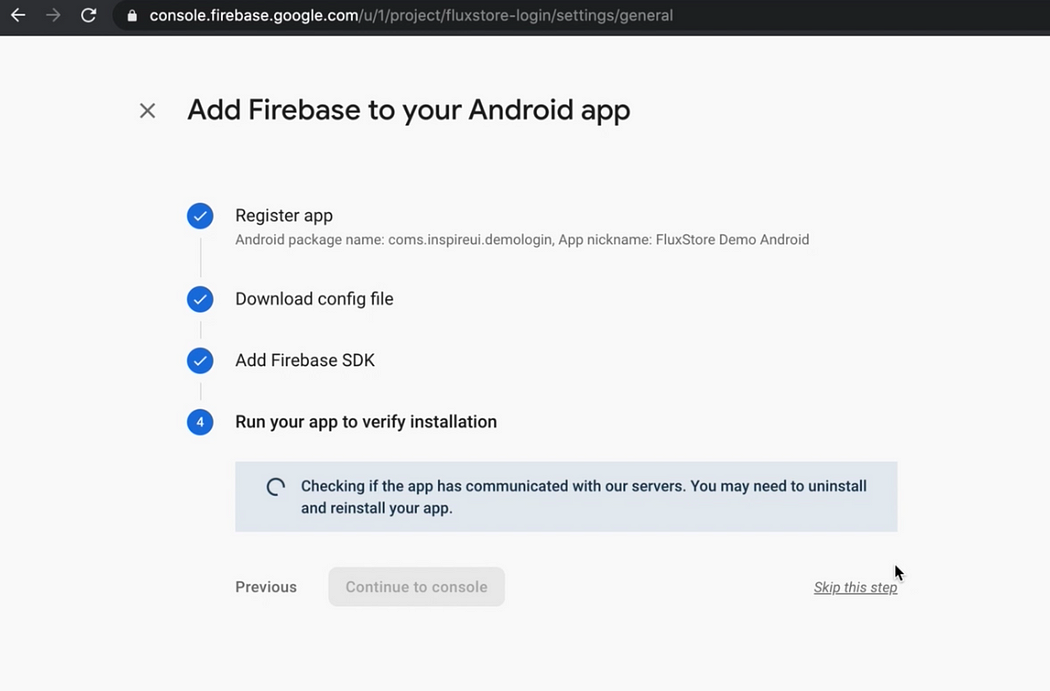Click the Android package name subtitle
Image resolution: width=1050 pixels, height=691 pixels.
coord(522,240)
